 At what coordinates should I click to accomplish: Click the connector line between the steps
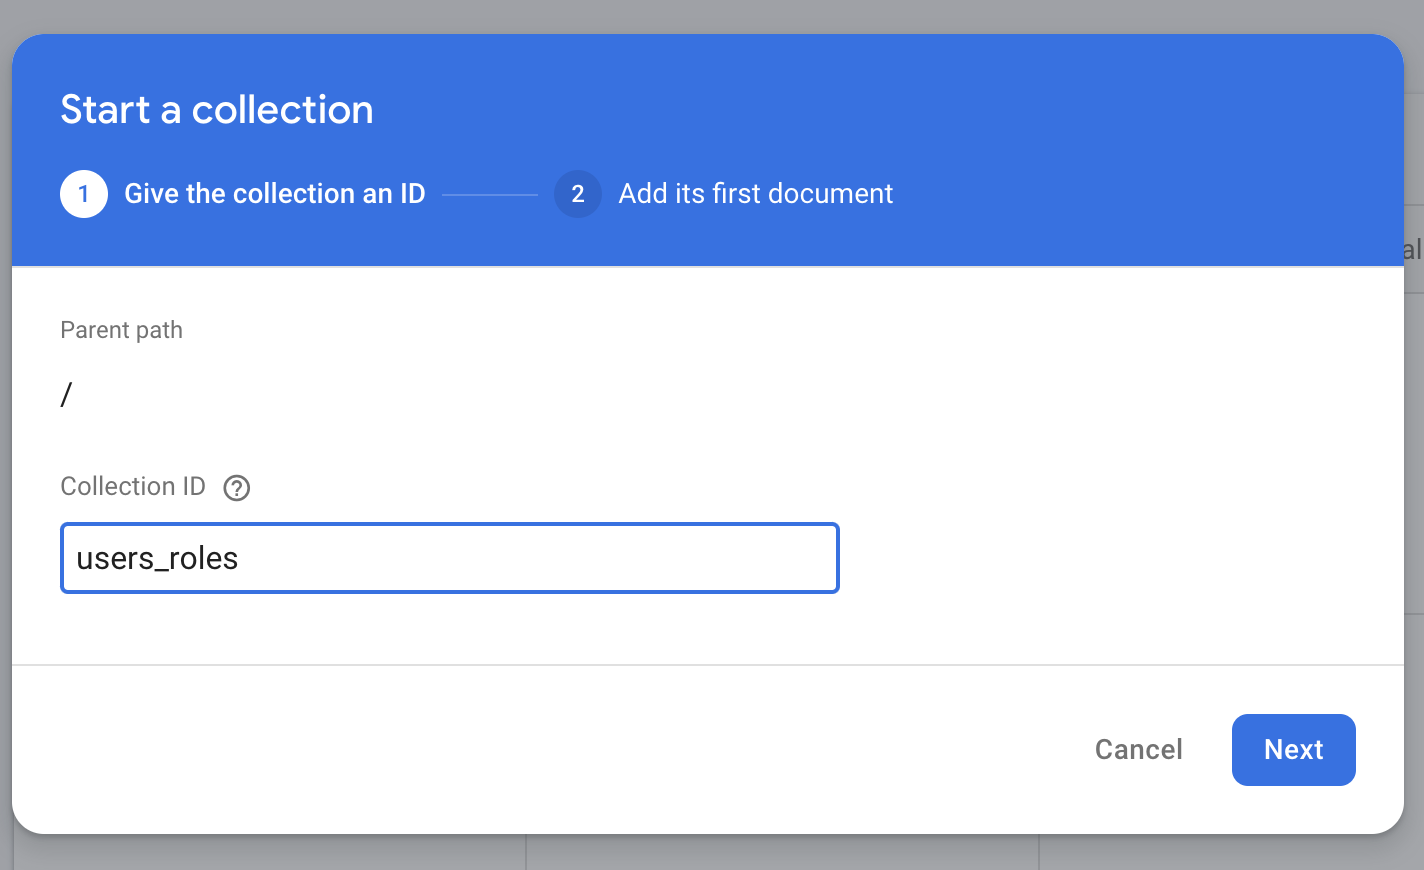[490, 195]
